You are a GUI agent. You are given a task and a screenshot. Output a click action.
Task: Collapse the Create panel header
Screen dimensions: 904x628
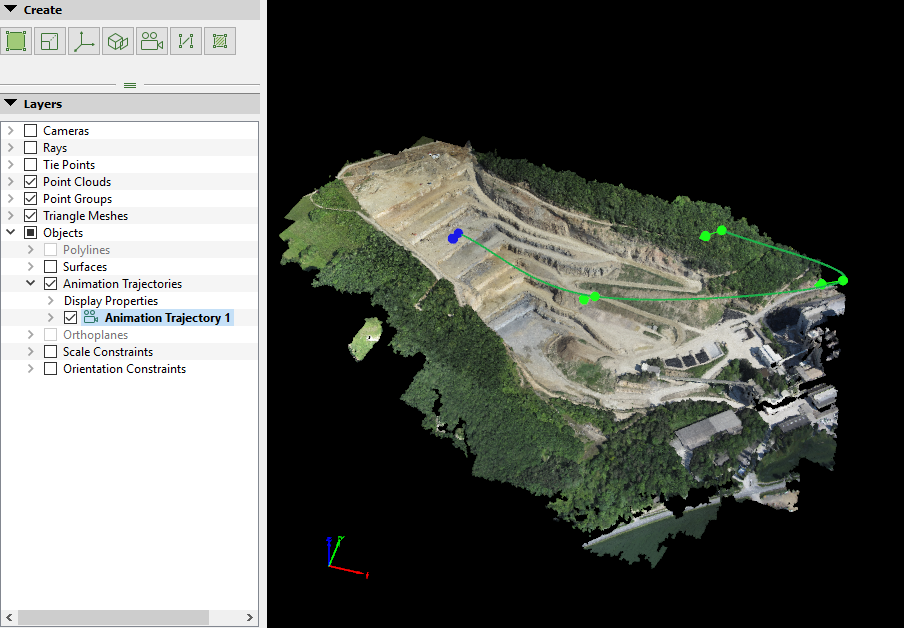[x=11, y=10]
